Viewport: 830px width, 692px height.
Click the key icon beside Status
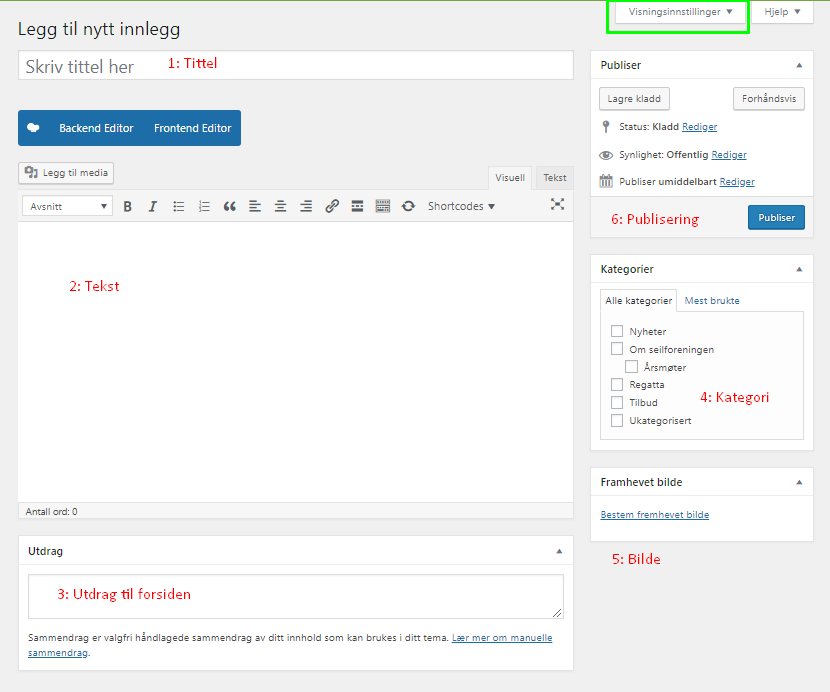click(x=606, y=127)
